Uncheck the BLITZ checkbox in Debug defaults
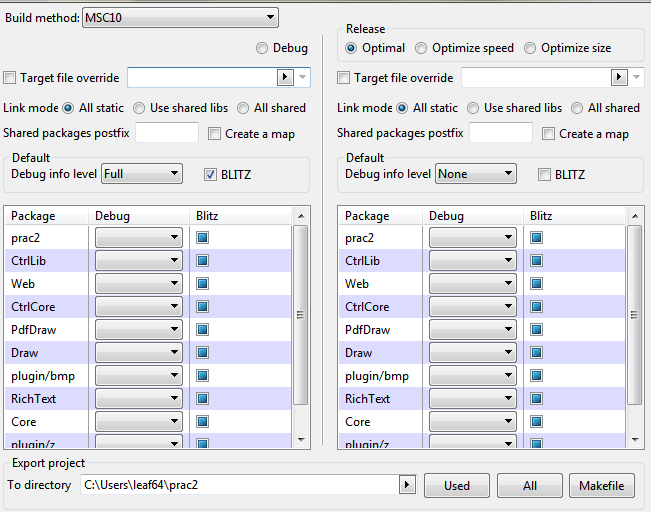Viewport: 651px width, 512px height. pos(211,174)
